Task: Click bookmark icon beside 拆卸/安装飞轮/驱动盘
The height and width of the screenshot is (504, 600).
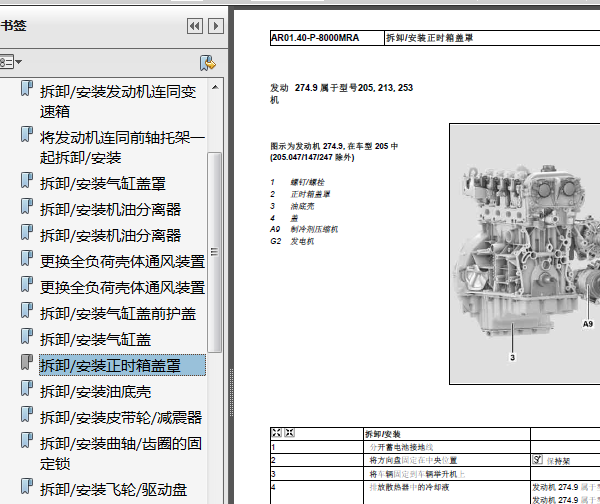Action: (x=27, y=486)
